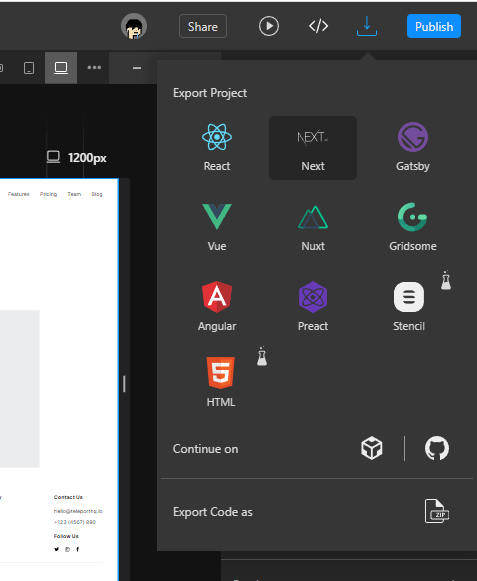Select the tablet device view icon
This screenshot has width=477, height=581.
click(x=29, y=68)
